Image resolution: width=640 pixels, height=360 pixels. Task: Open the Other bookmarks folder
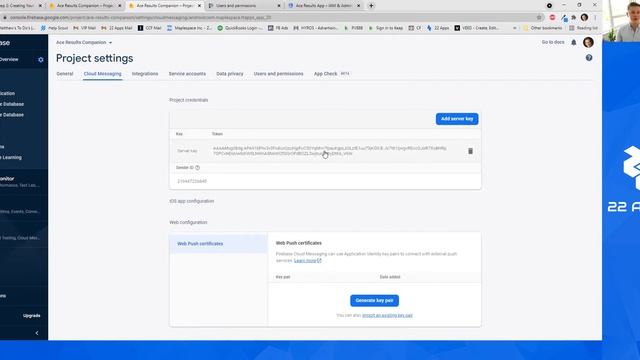point(542,28)
